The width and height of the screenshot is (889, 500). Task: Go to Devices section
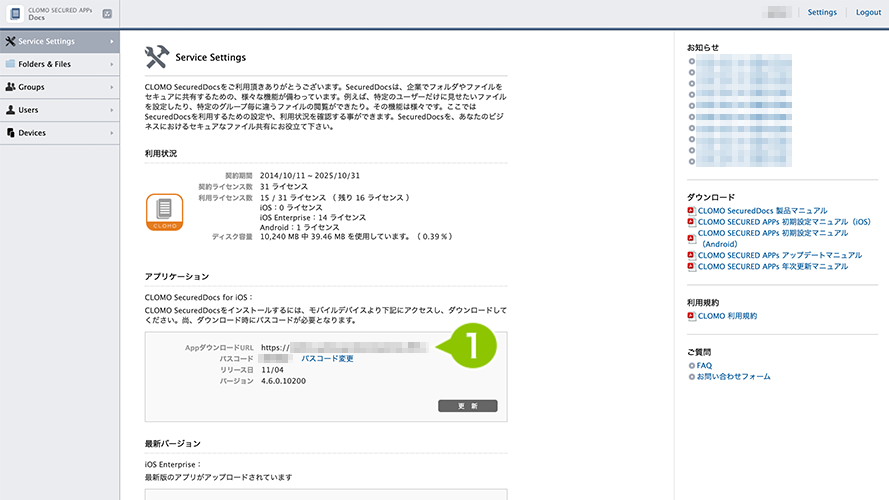[x=60, y=133]
